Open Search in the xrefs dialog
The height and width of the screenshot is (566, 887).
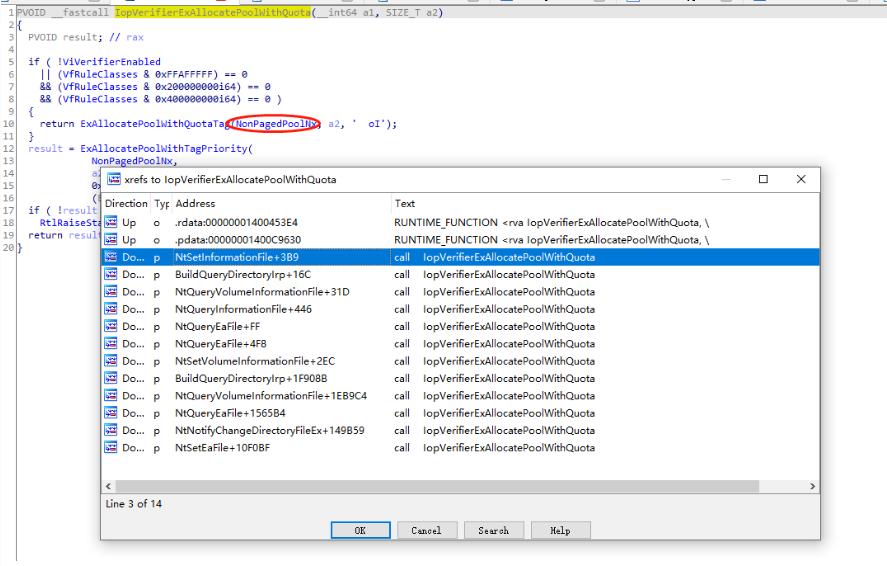[493, 531]
